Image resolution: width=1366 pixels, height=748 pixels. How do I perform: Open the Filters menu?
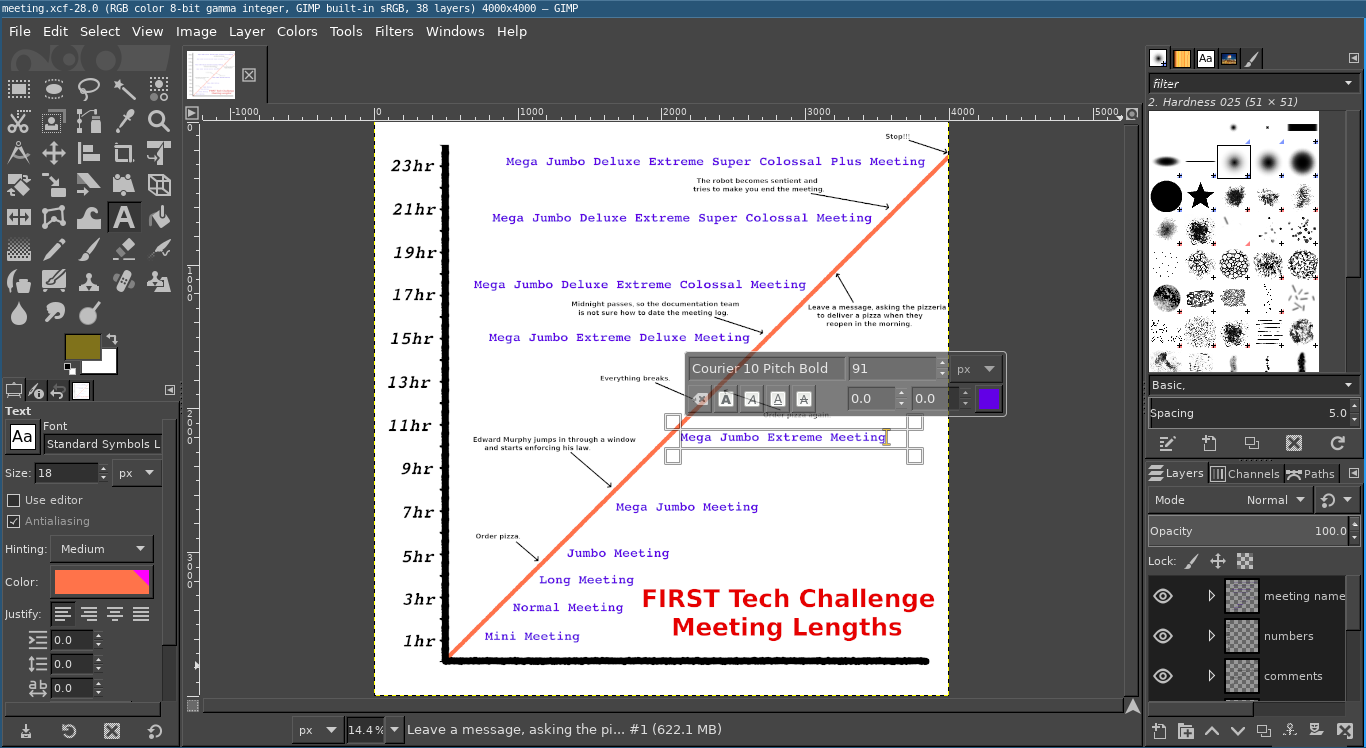(x=394, y=31)
